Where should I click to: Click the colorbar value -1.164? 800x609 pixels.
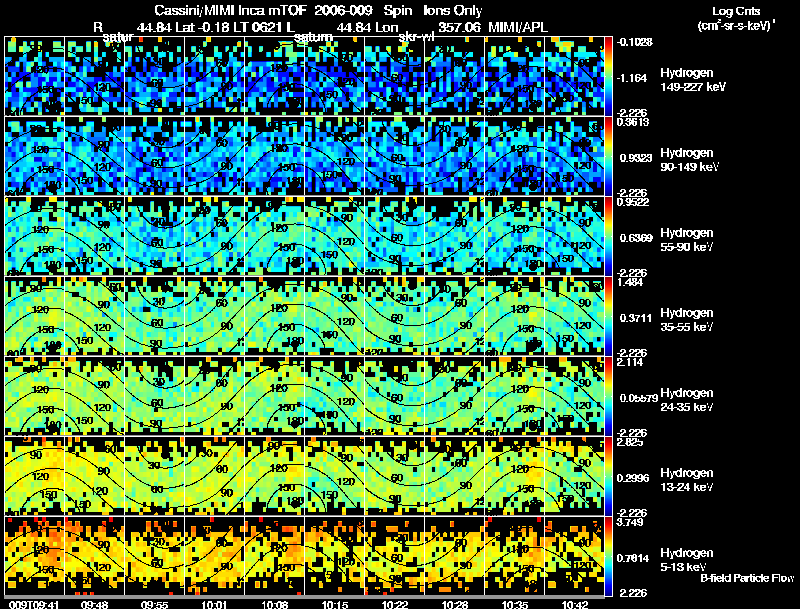633,78
